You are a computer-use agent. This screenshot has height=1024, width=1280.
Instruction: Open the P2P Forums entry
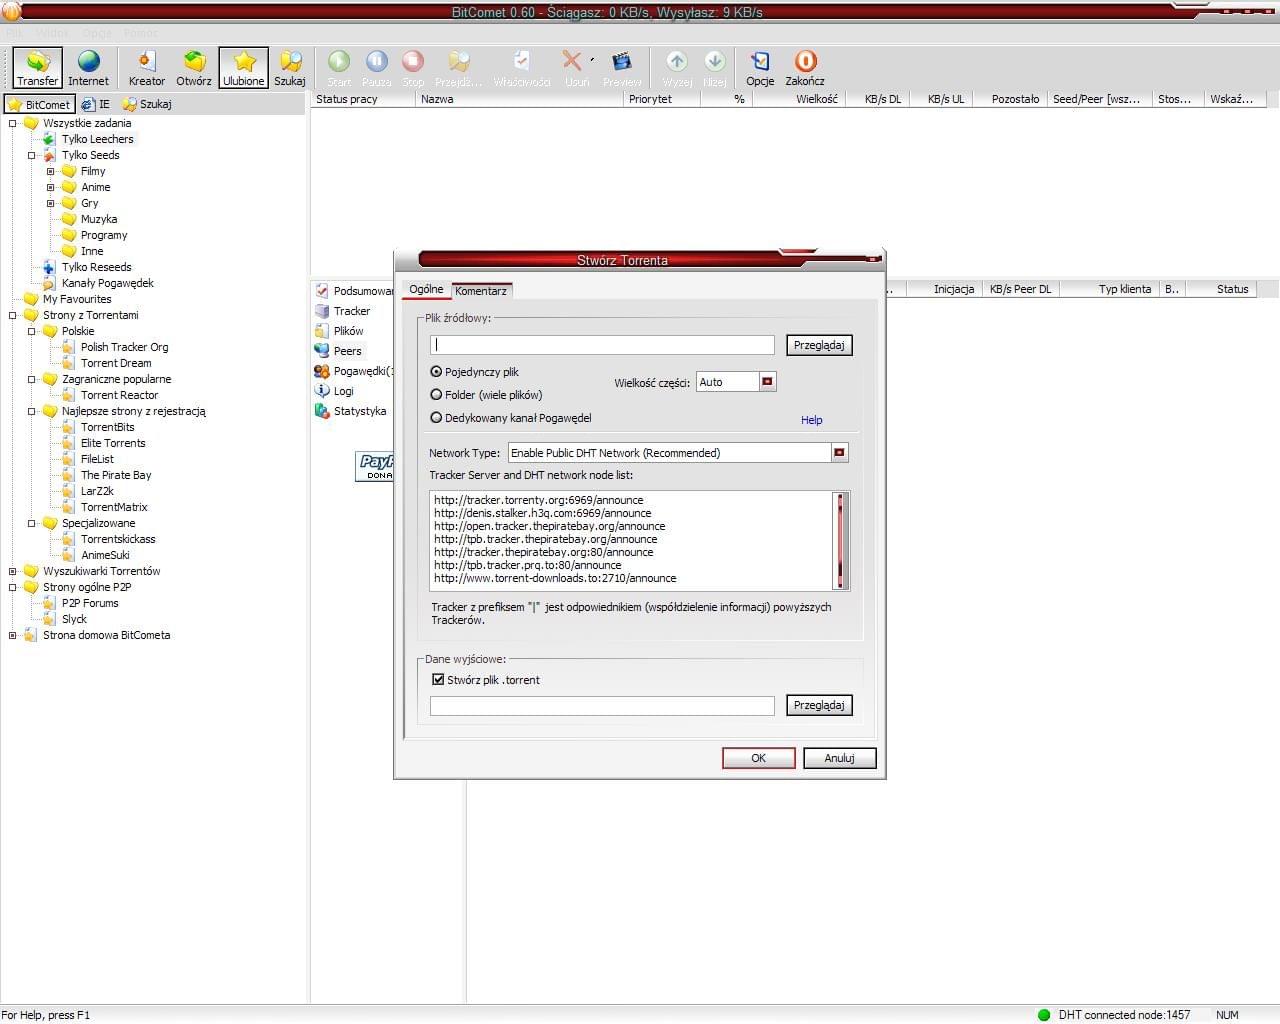coord(90,603)
